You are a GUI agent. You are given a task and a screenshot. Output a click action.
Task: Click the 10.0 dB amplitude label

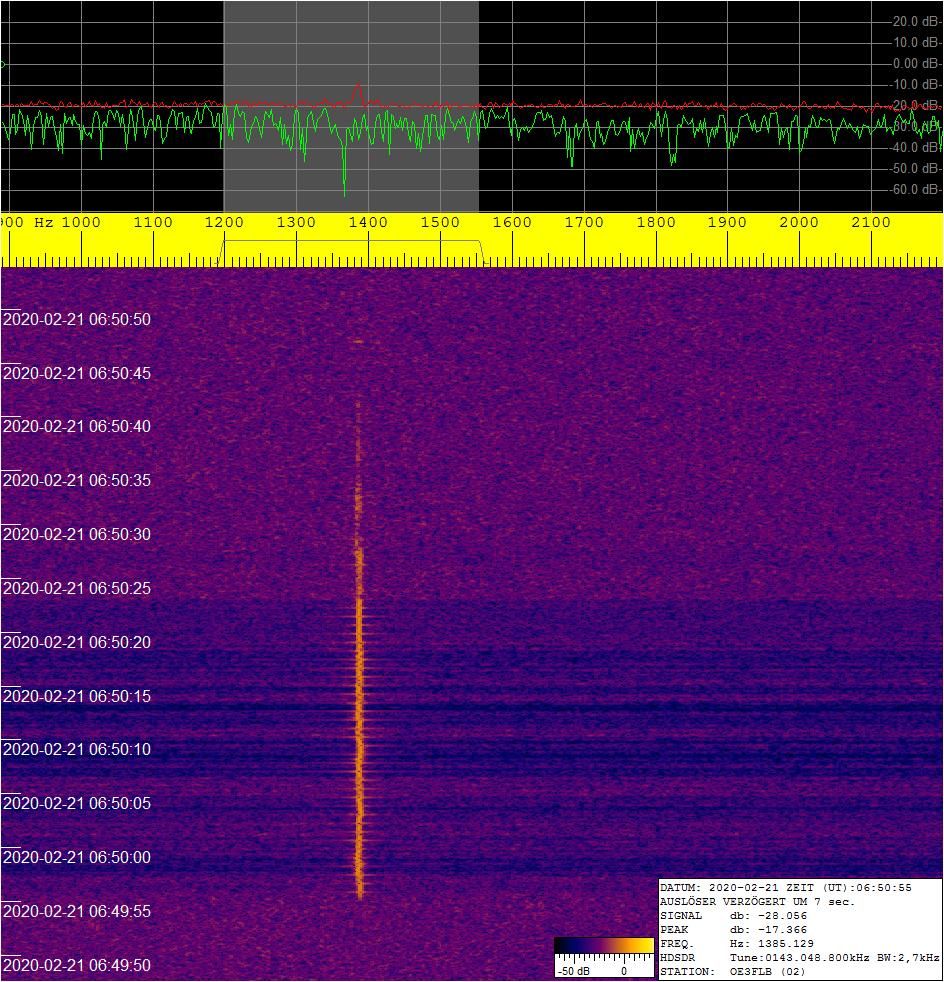916,43
